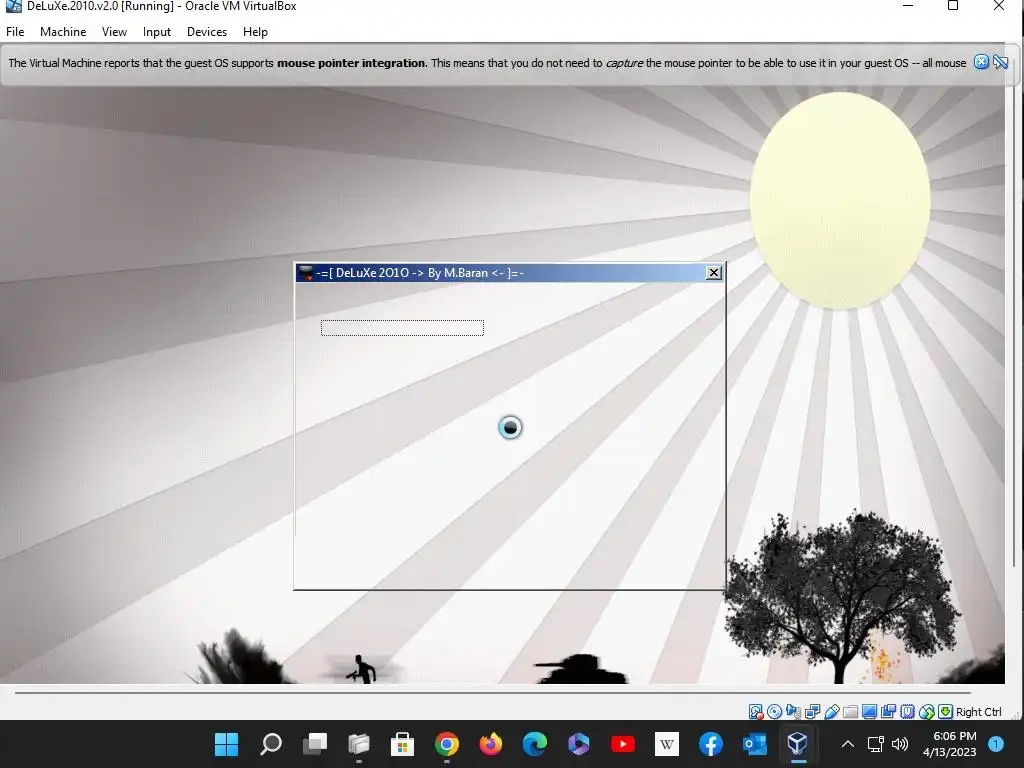The width and height of the screenshot is (1024, 768).
Task: Launch Firefox from the taskbar
Action: (490, 744)
